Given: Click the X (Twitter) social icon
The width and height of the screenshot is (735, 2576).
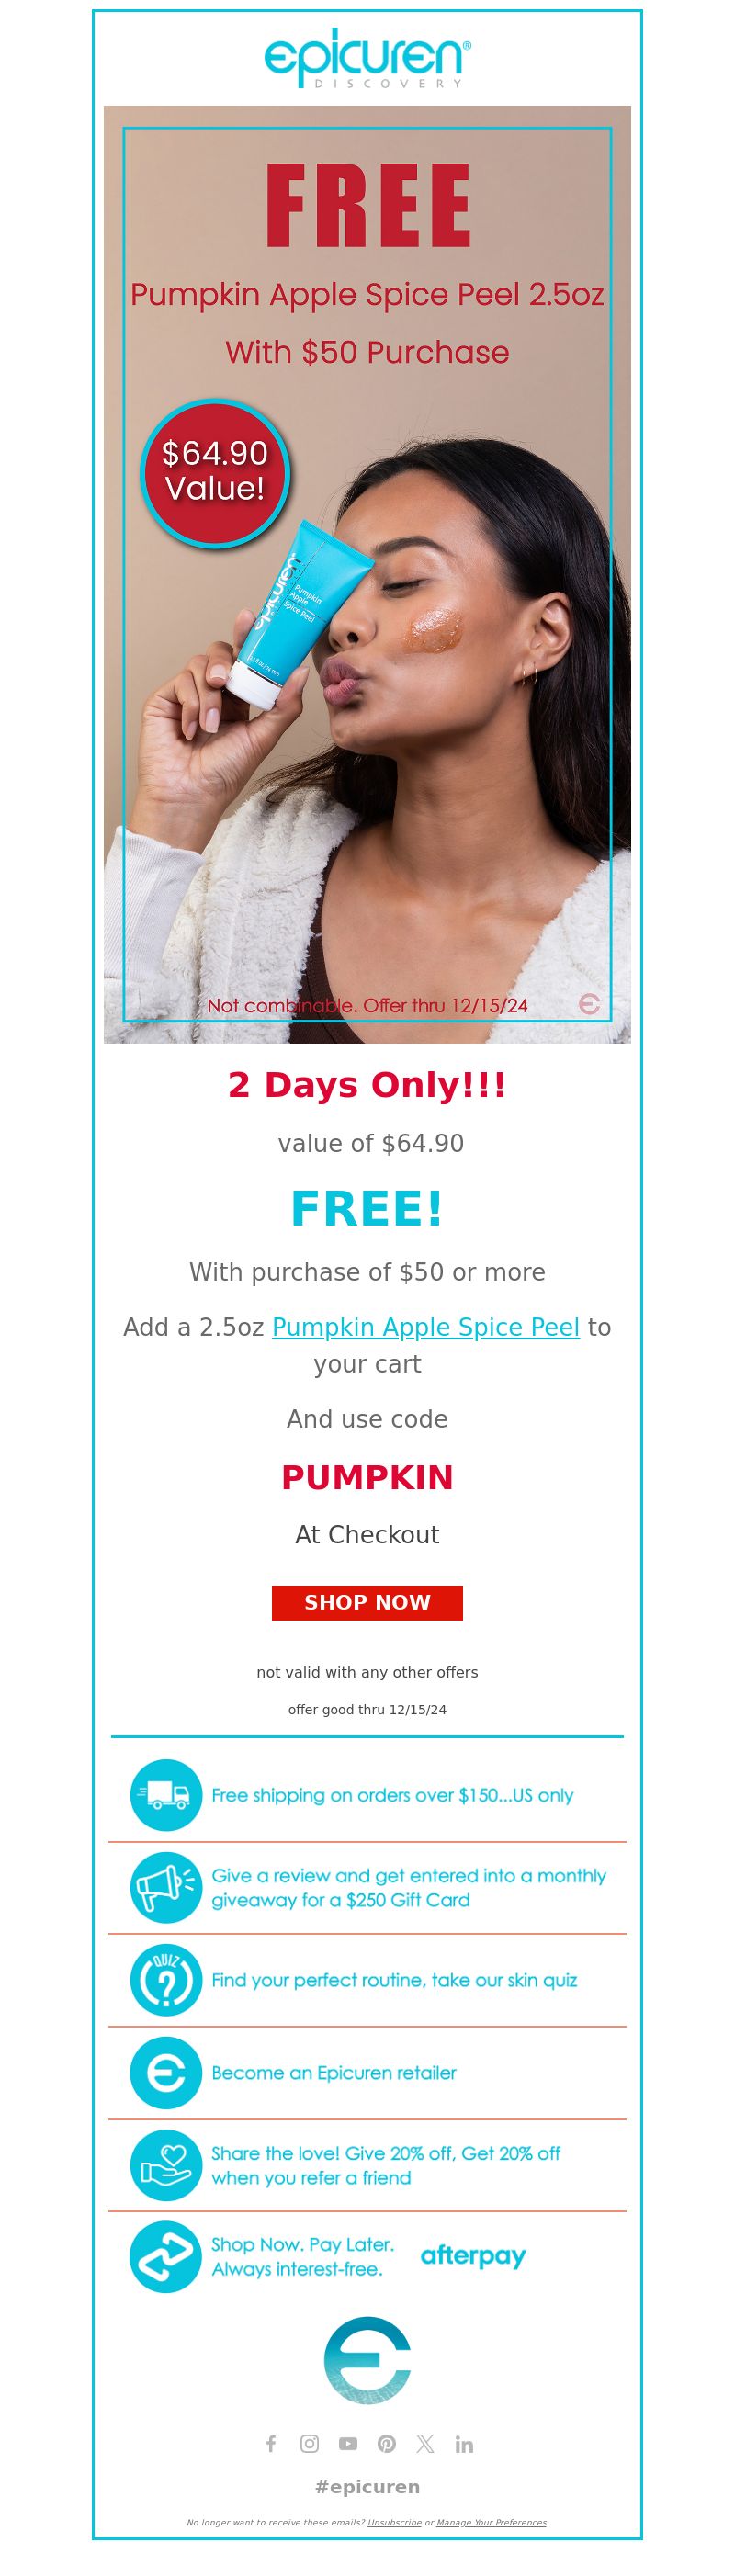Looking at the screenshot, I should 425,2443.
